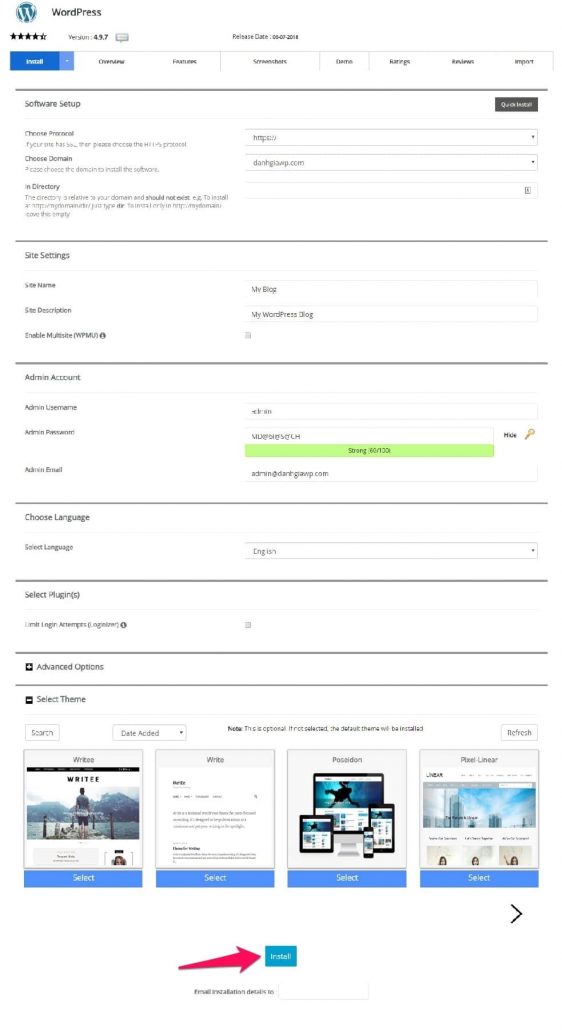562x1030 pixels.
Task: Open the changelog speech bubble icon
Action: 122,37
